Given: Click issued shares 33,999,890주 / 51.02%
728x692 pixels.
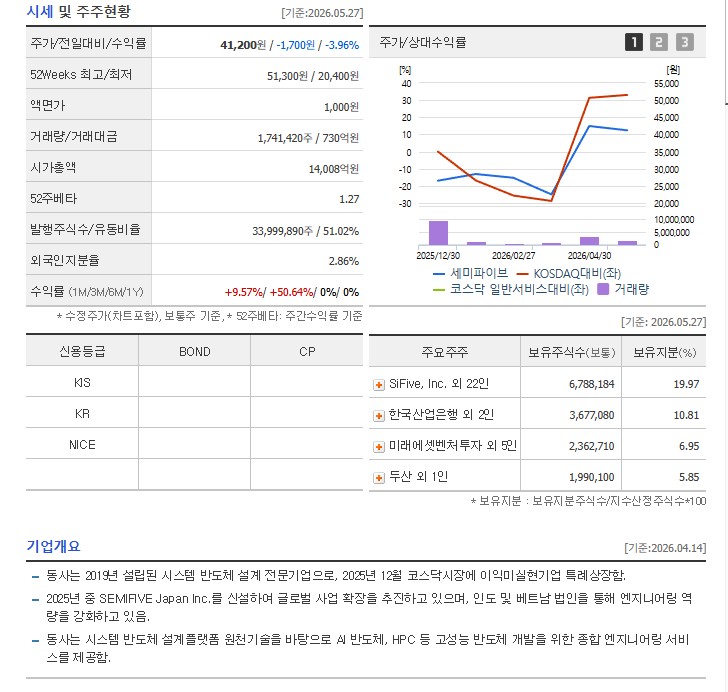Looking at the screenshot, I should pos(306,231).
